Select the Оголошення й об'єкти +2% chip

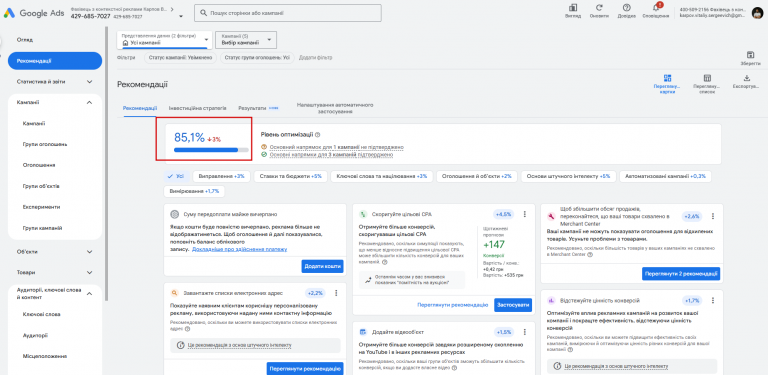tap(477, 176)
